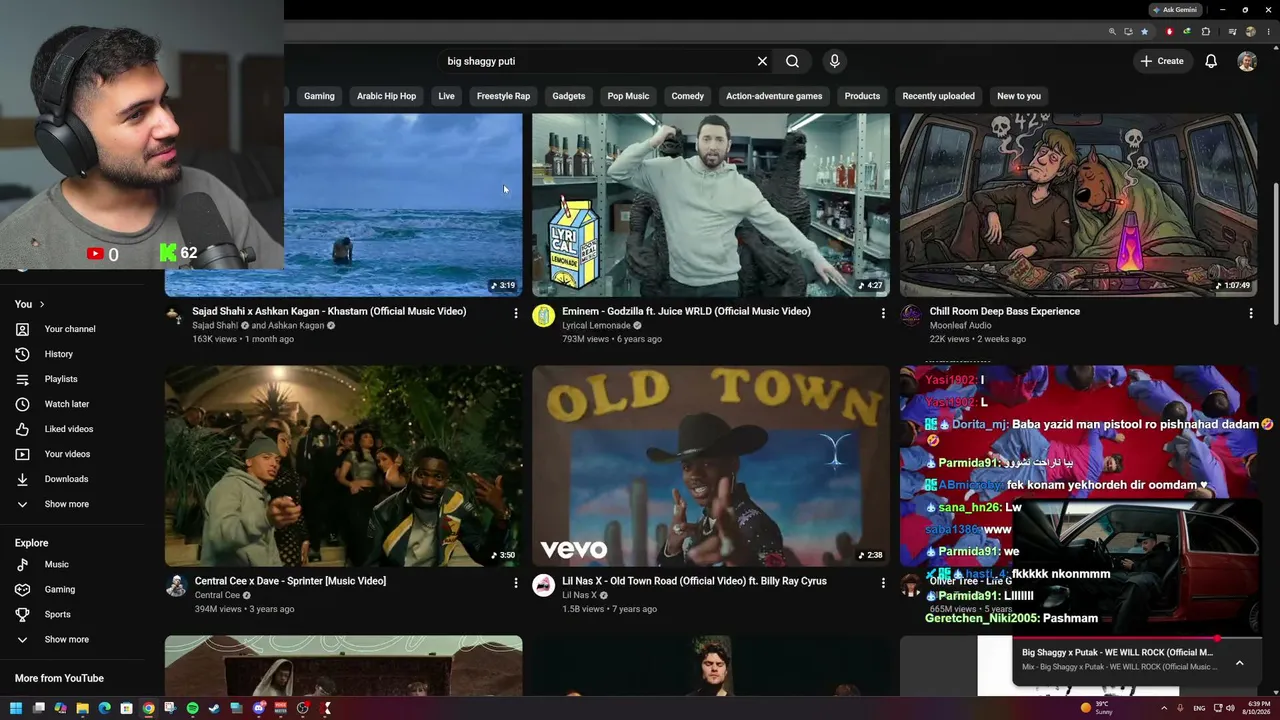
Task: Open options menu for Sajad Shahi Khastam video
Action: point(516,313)
